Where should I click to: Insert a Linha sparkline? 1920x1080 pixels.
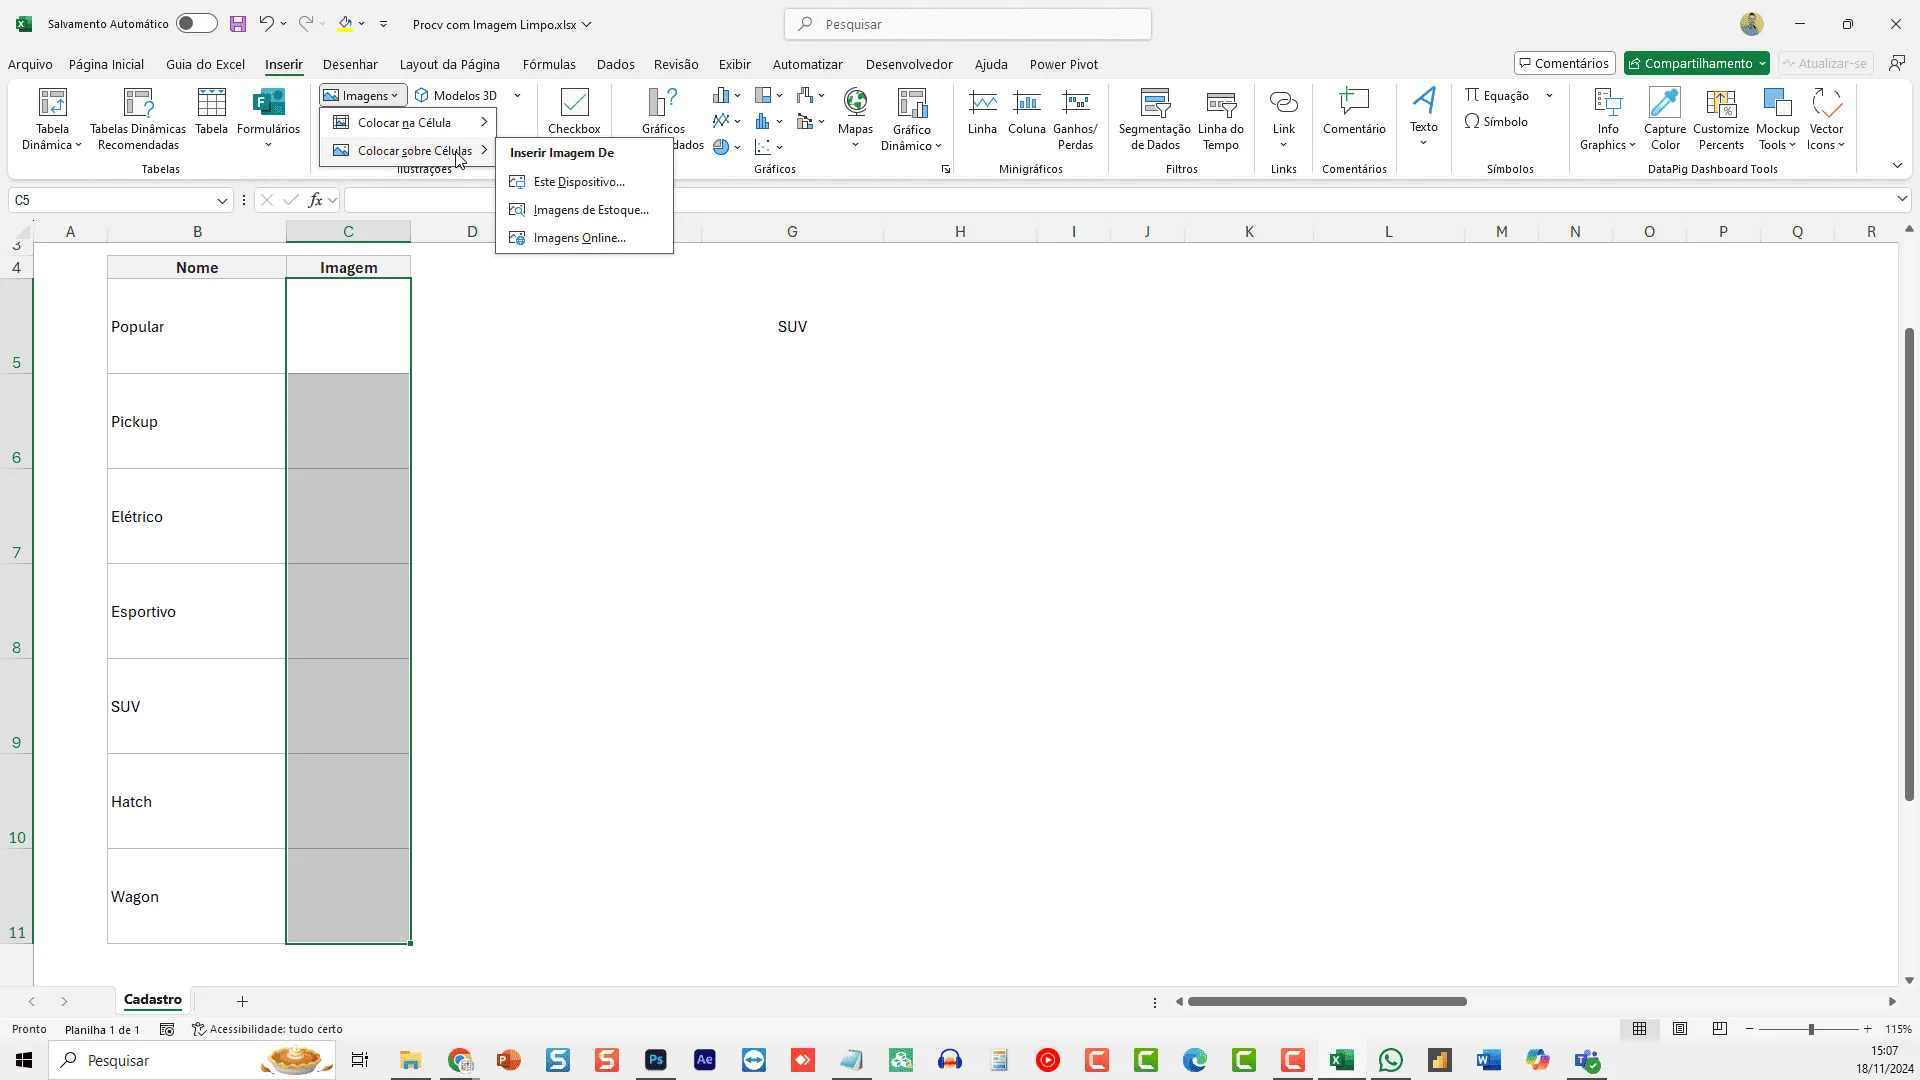(982, 111)
